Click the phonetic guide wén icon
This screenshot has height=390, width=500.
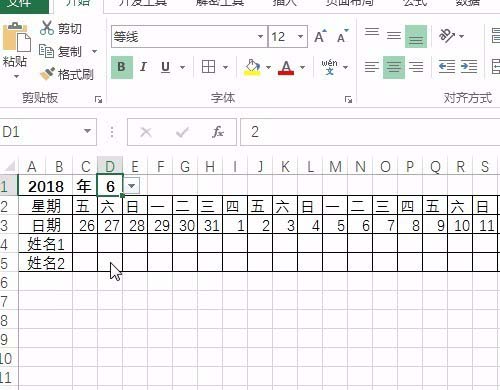point(329,67)
